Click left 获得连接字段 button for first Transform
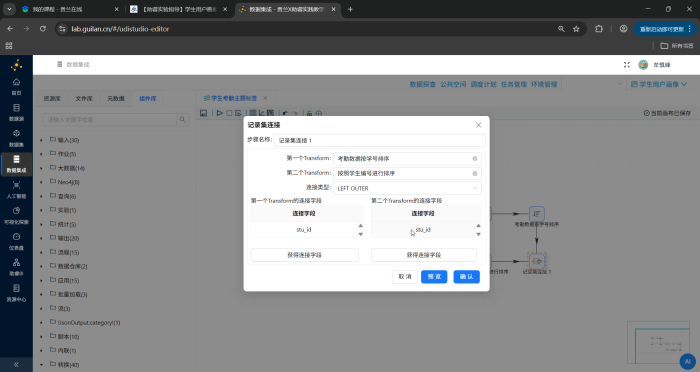This screenshot has height=372, width=700. pyautogui.click(x=304, y=255)
